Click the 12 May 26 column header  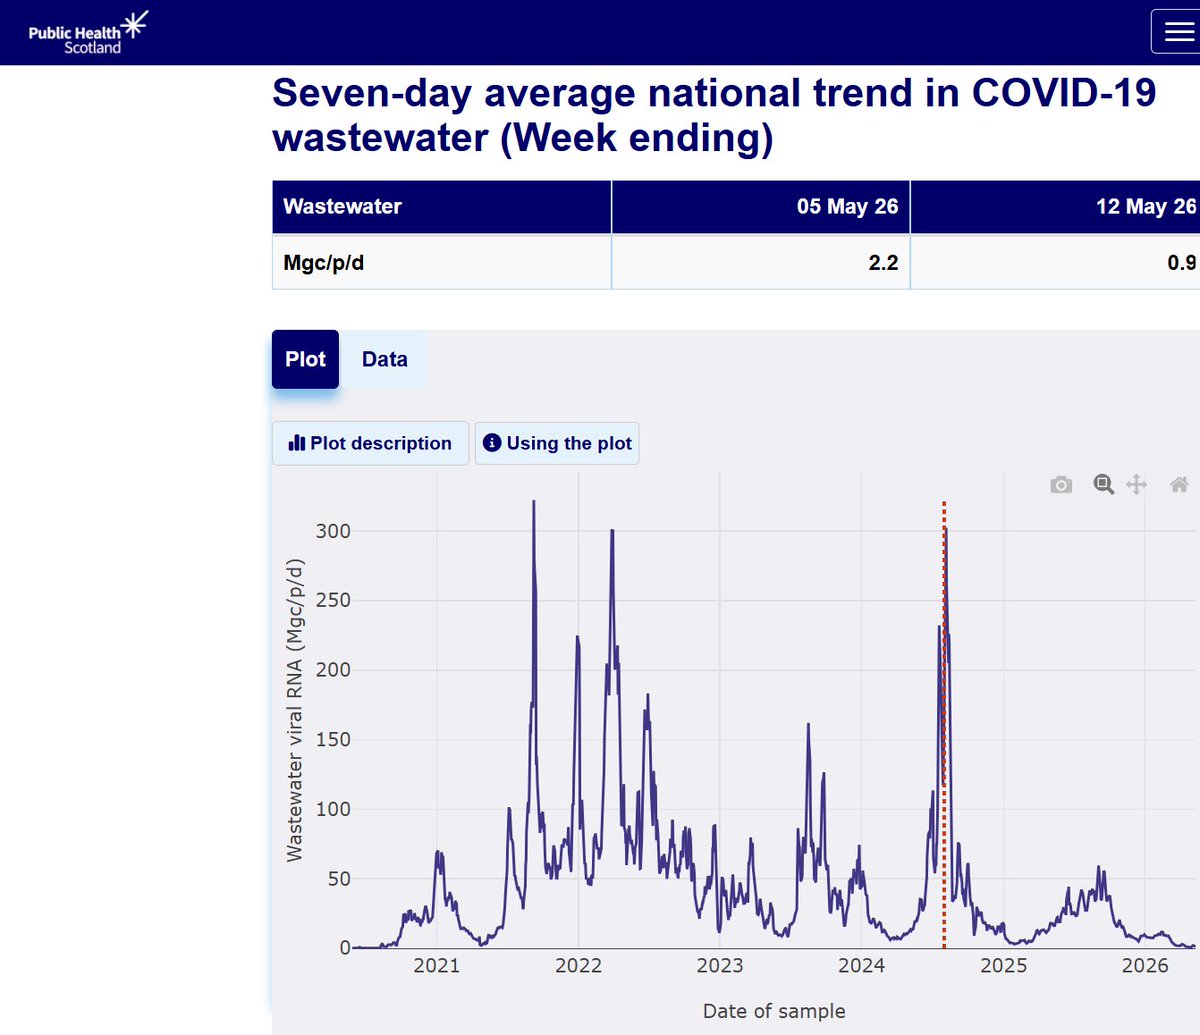[1056, 207]
